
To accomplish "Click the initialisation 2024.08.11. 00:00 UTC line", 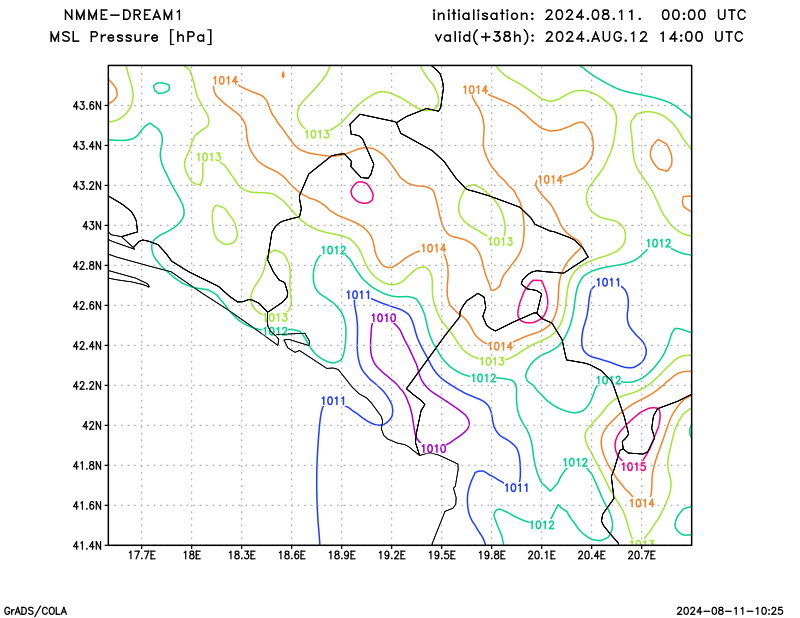I will 589,15.
